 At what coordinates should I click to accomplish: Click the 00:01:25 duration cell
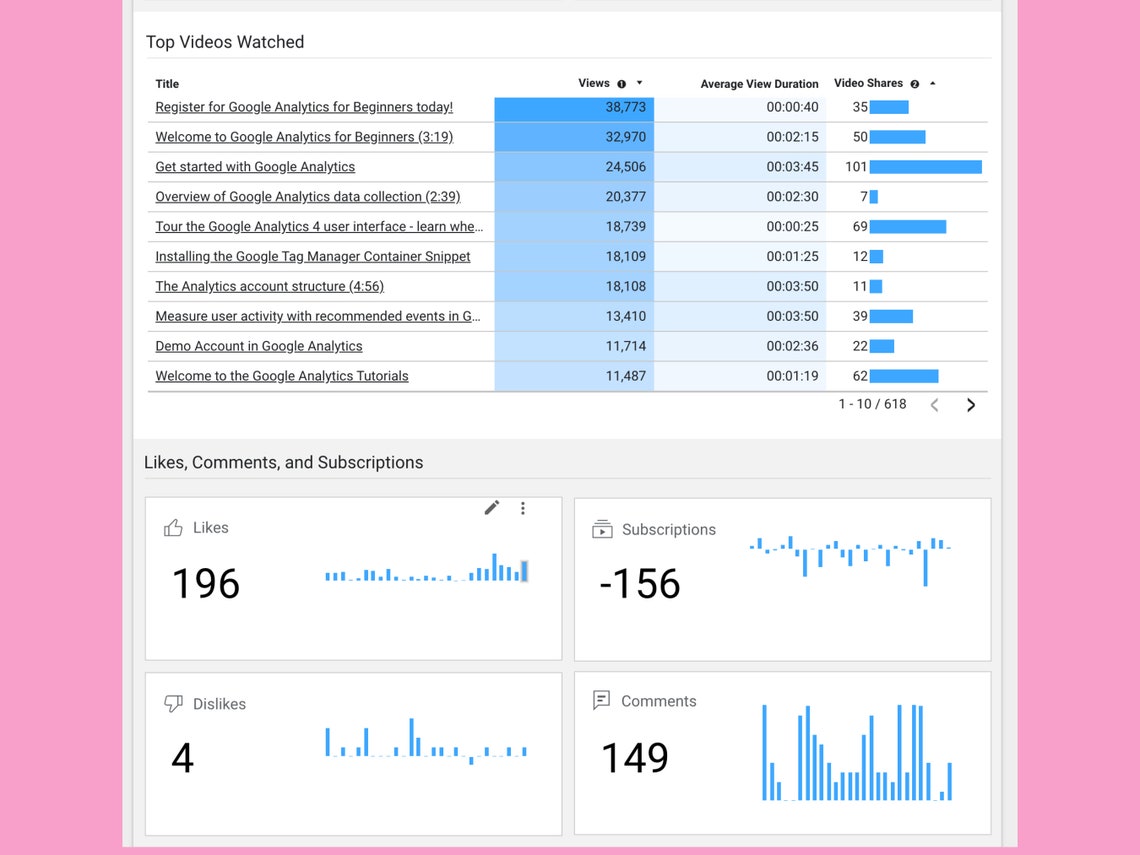click(740, 256)
